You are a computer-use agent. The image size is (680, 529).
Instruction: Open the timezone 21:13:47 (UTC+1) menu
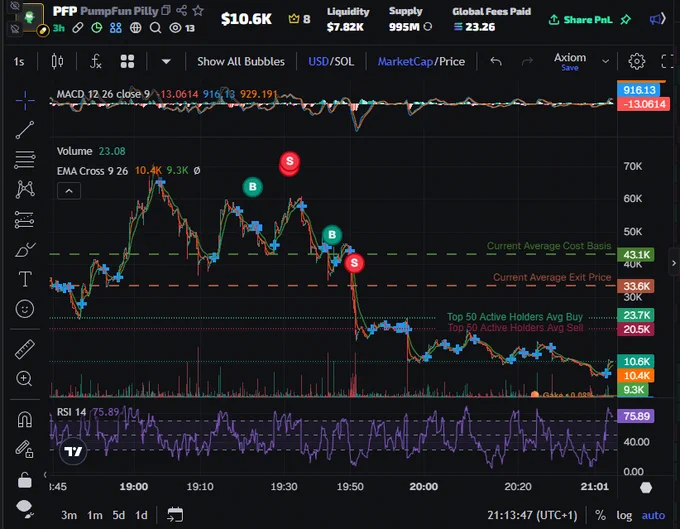(532, 515)
